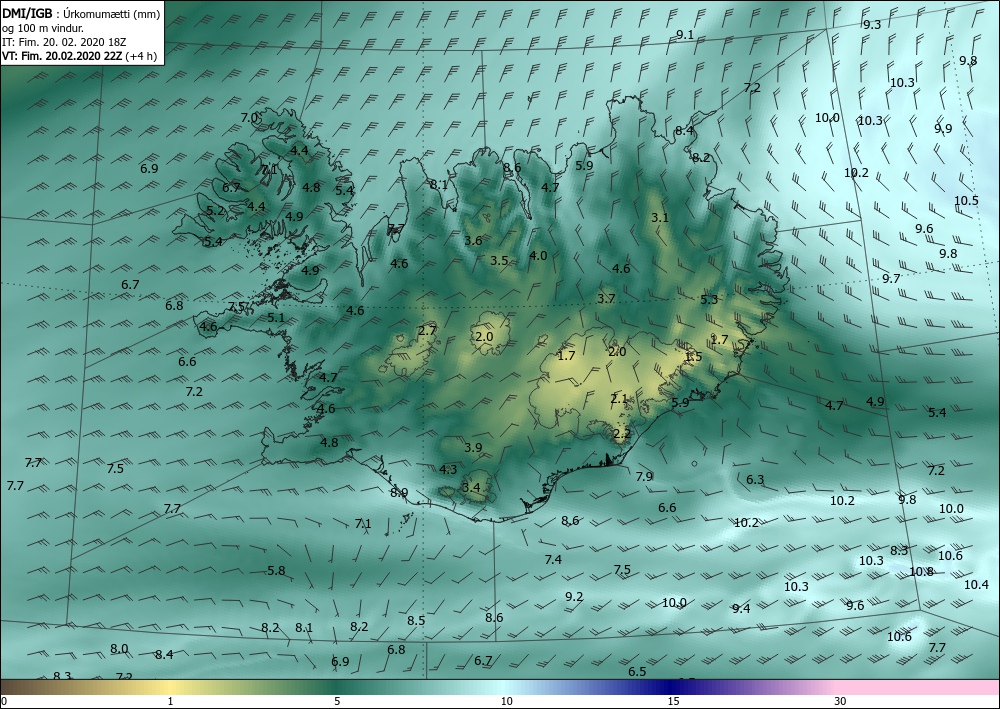Viewport: 1000px width, 709px height.
Task: Click the 3.9 value on the map
Action: [x=473, y=448]
